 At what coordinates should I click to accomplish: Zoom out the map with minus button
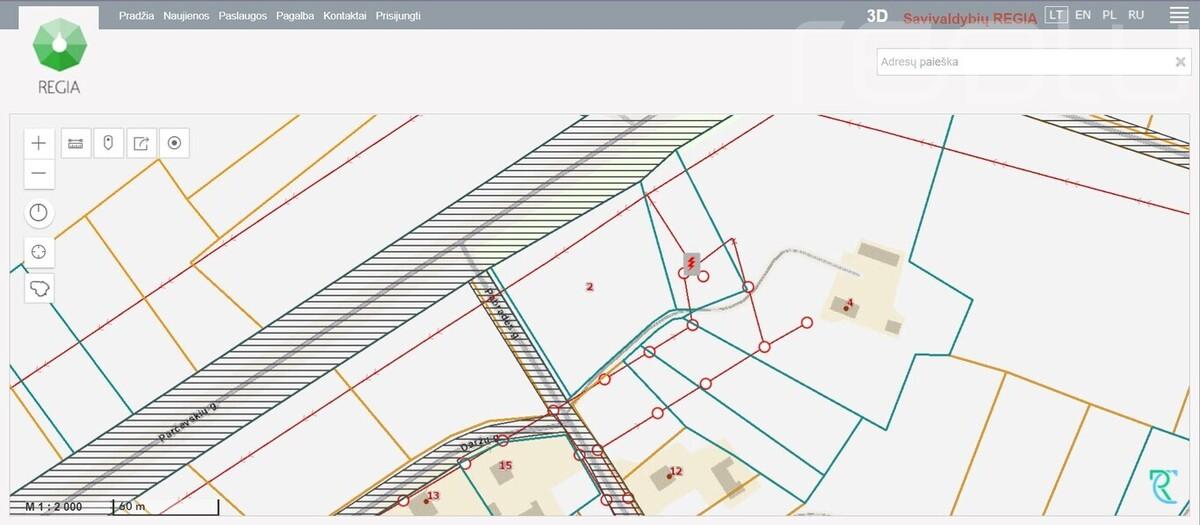click(x=39, y=174)
